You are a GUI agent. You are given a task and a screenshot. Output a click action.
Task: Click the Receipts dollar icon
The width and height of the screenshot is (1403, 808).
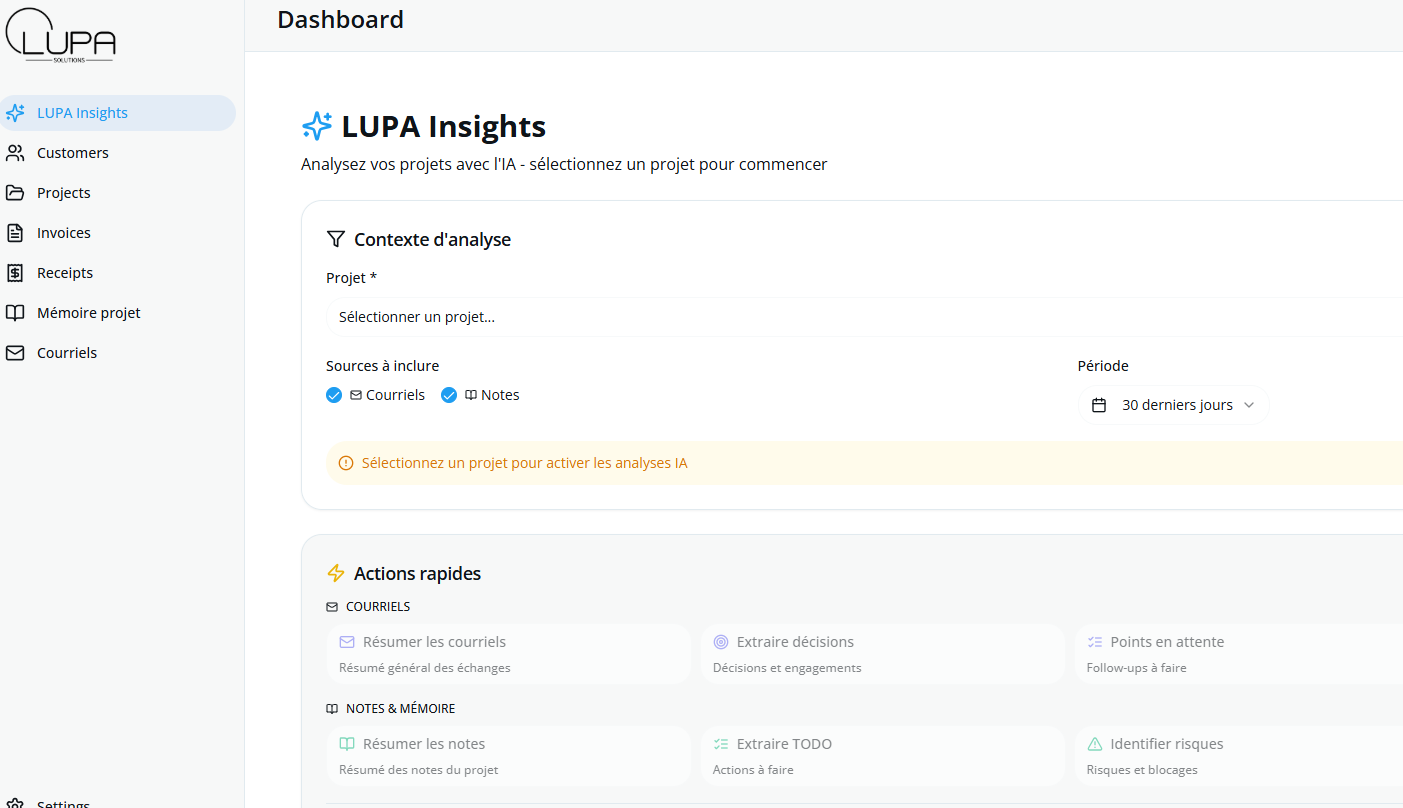point(15,273)
